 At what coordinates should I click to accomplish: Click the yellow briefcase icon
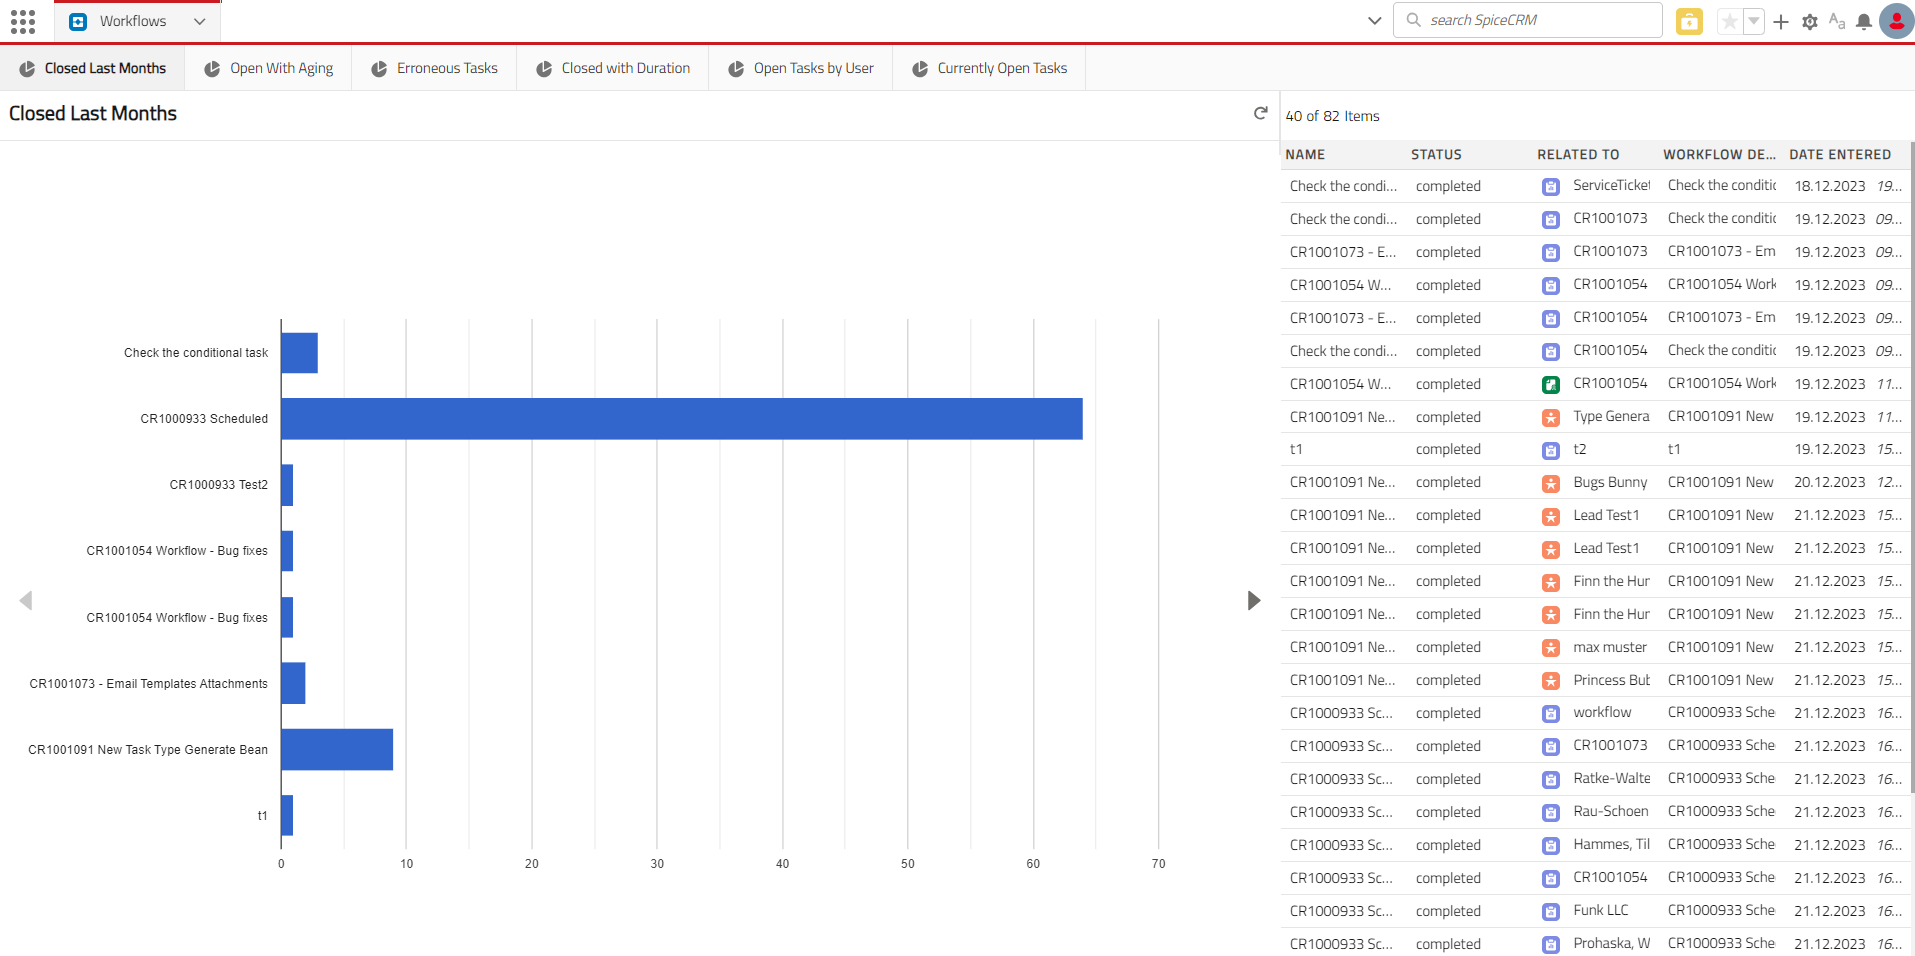(1689, 21)
